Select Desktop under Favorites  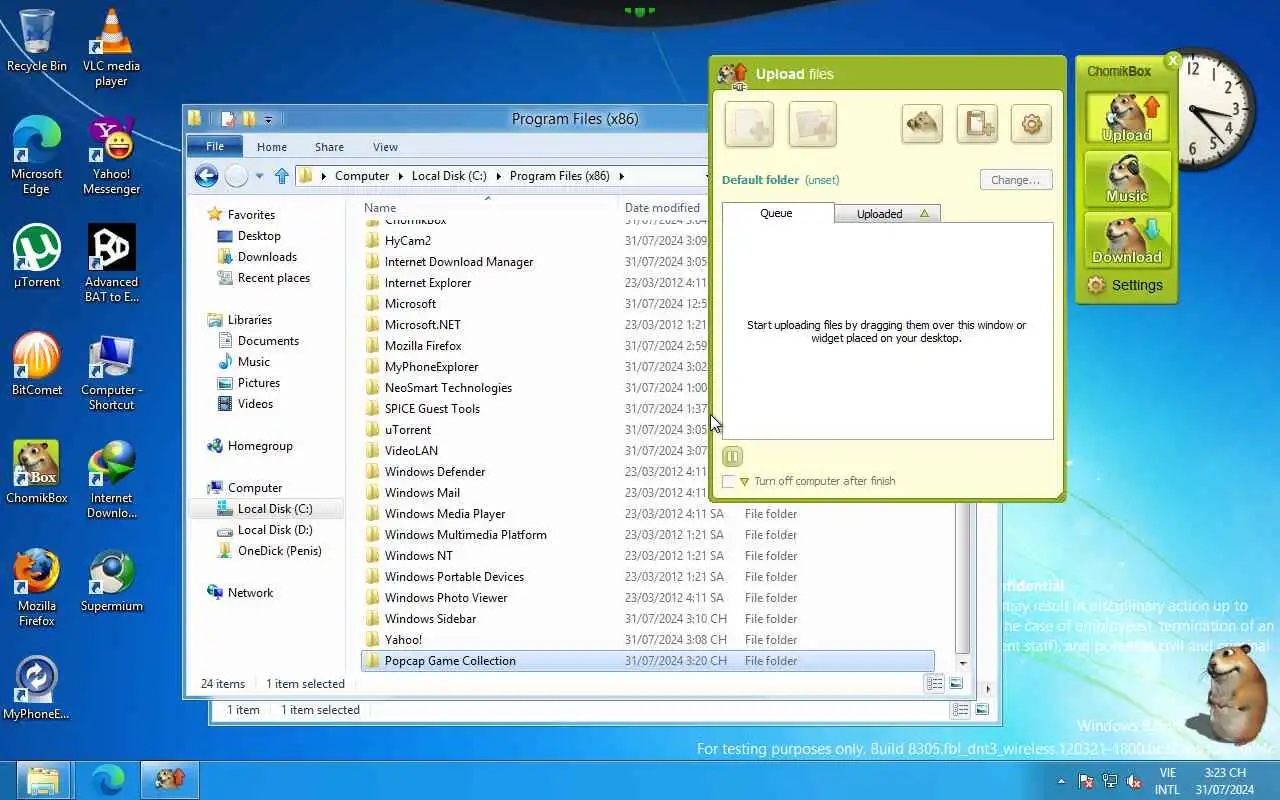coord(259,236)
